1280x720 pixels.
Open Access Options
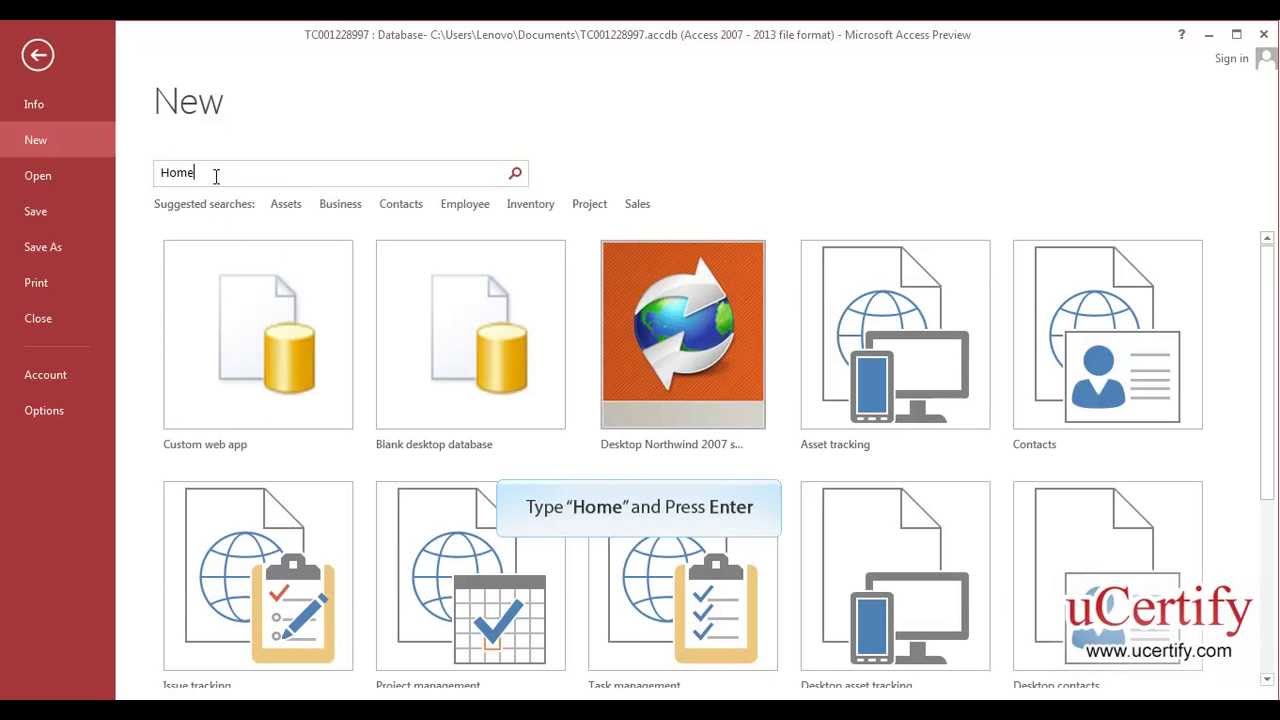(x=57, y=411)
